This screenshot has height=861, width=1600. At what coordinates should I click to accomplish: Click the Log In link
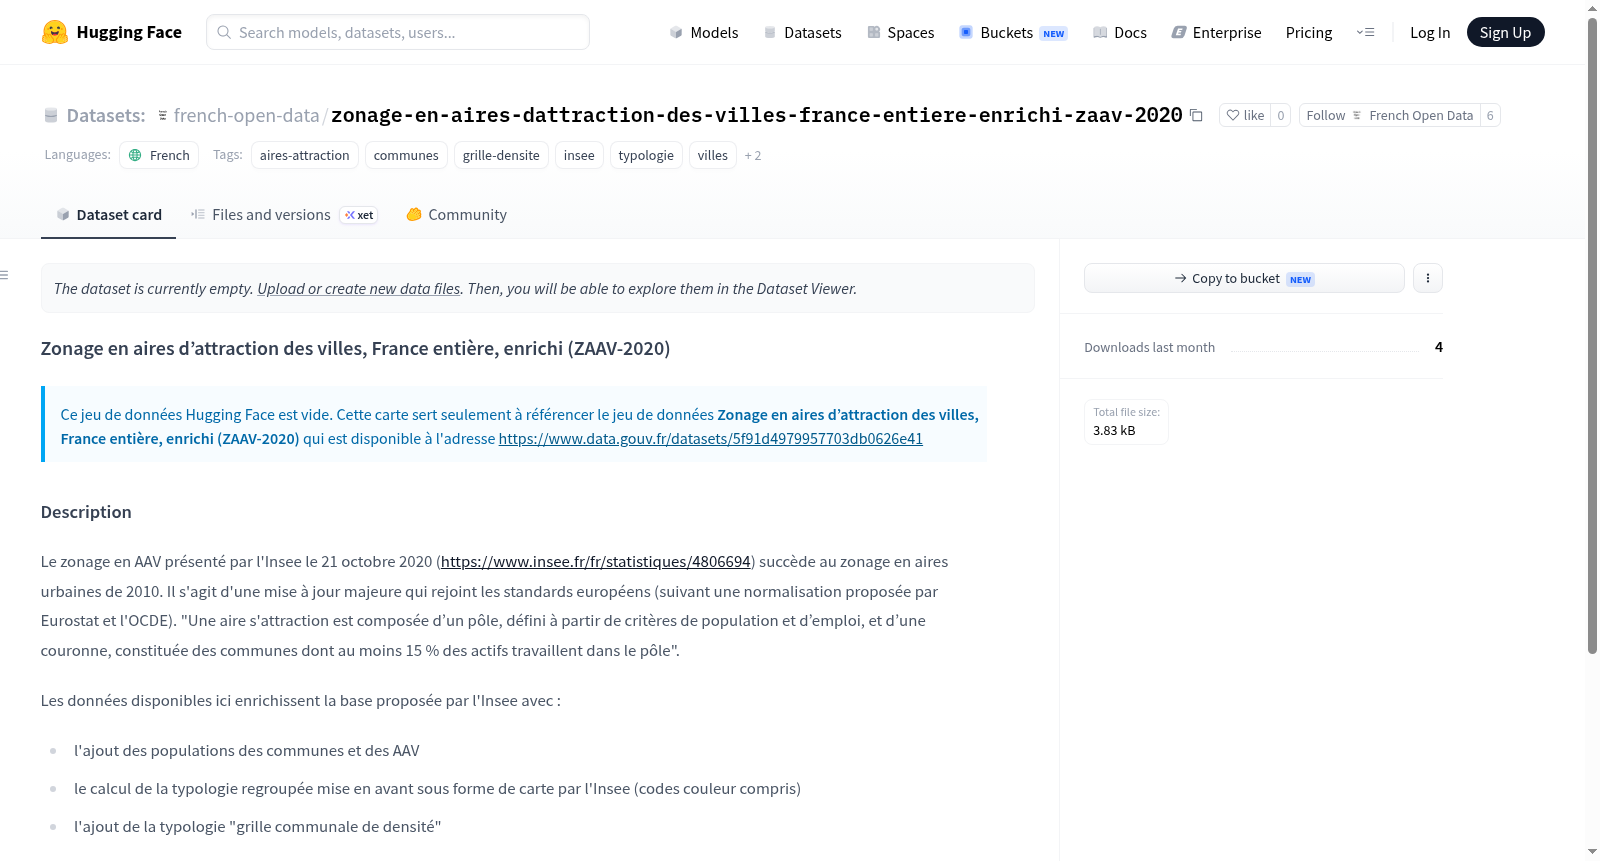[1430, 32]
